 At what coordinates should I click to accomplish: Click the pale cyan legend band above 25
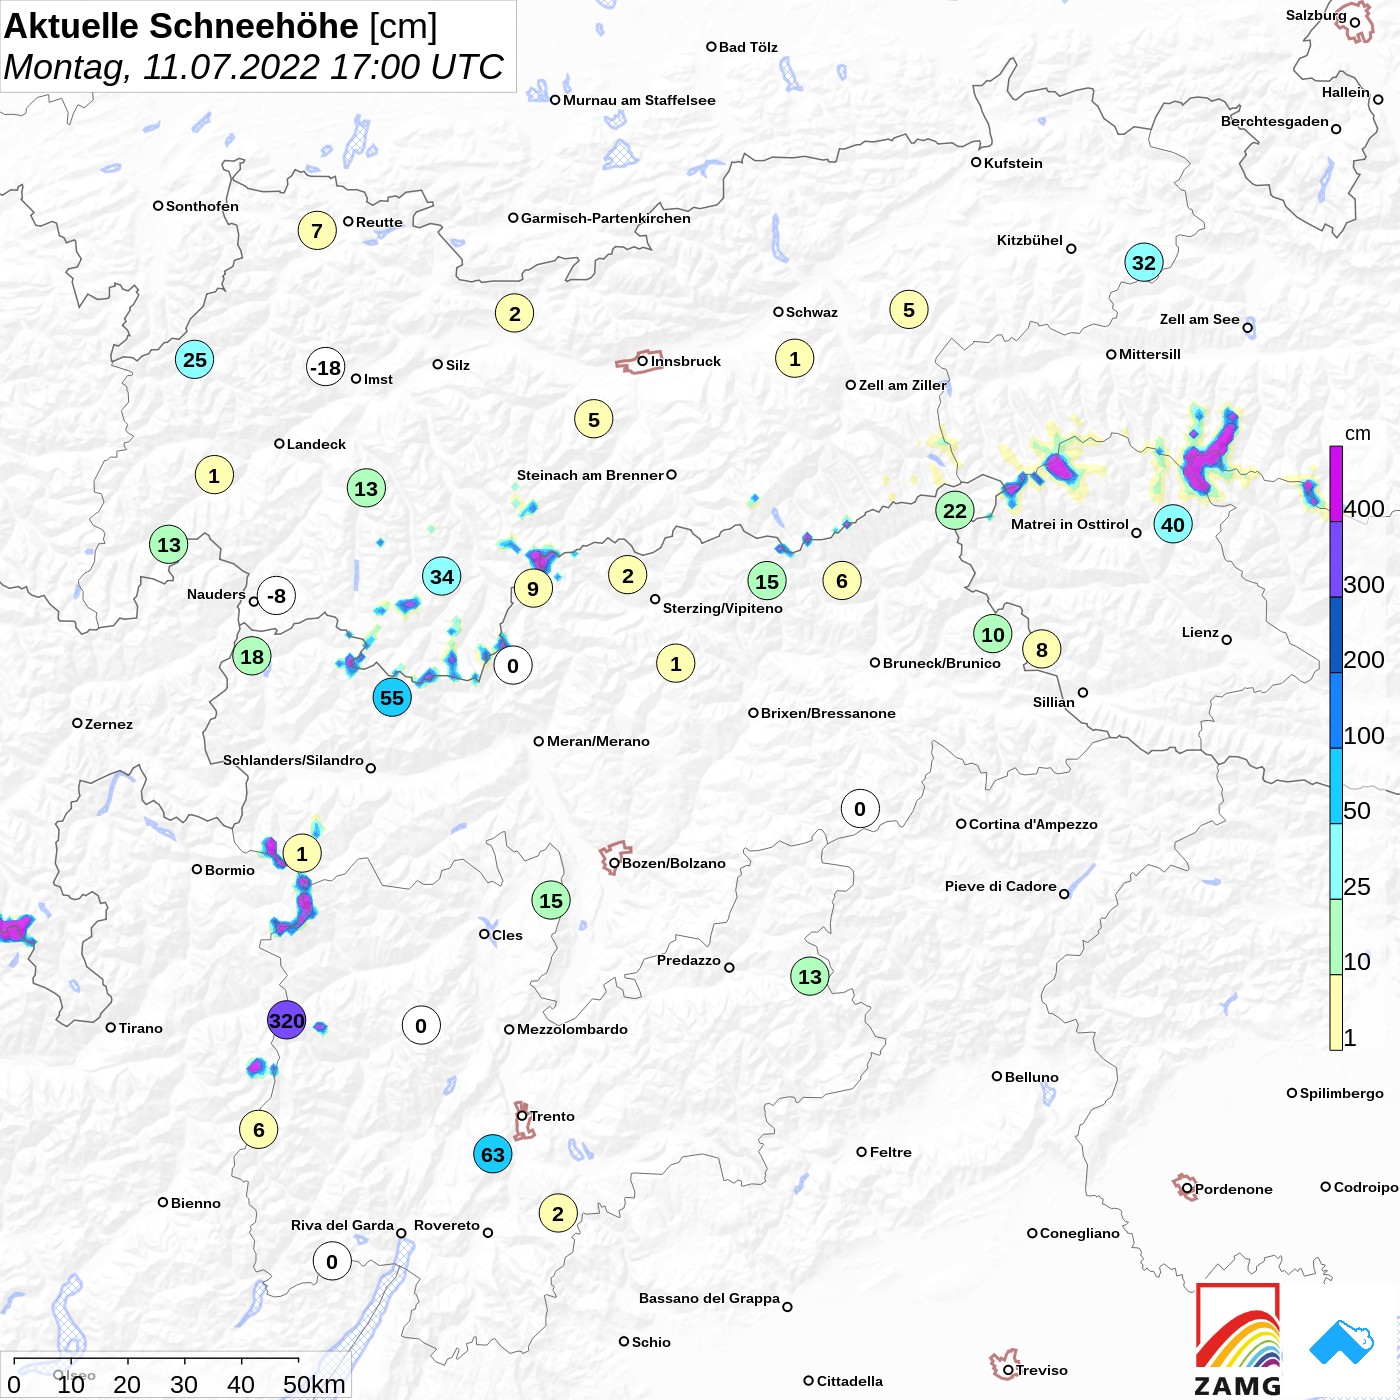click(1336, 862)
